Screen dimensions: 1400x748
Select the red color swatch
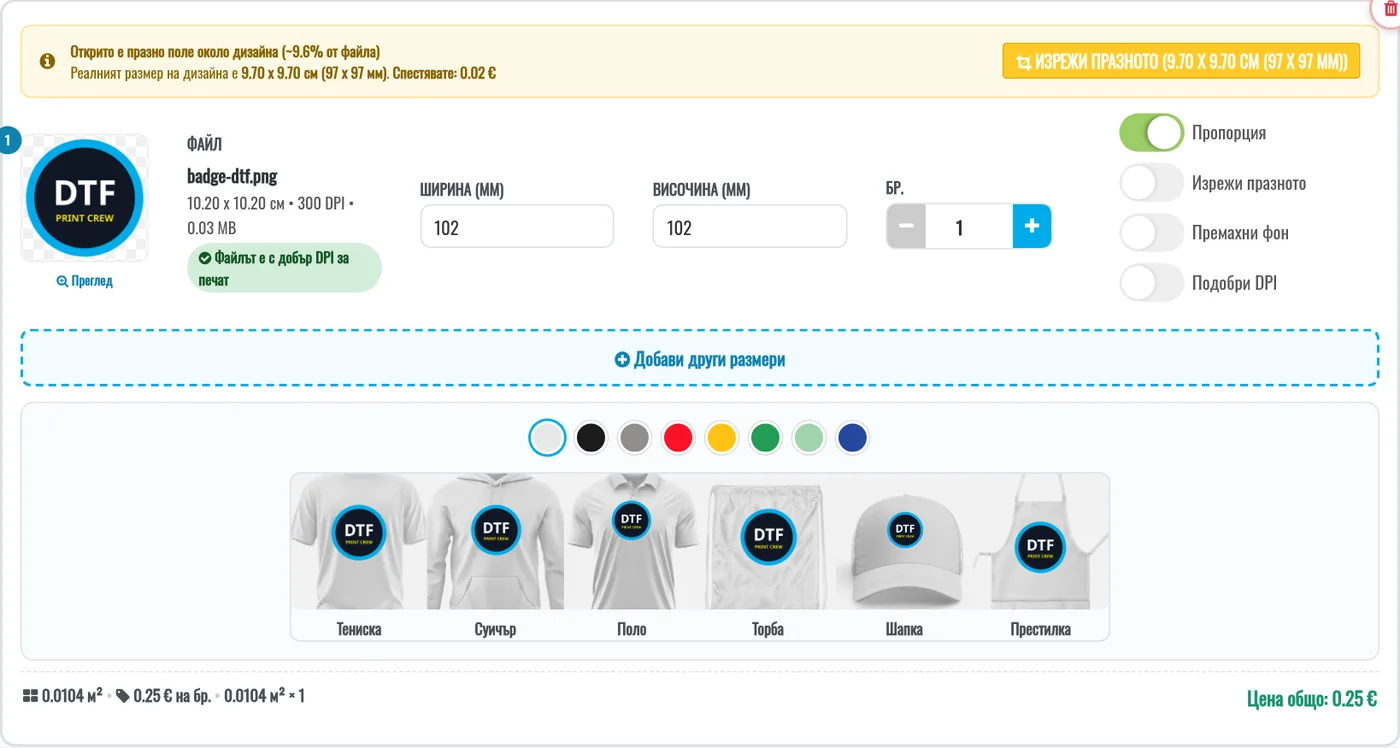678,438
